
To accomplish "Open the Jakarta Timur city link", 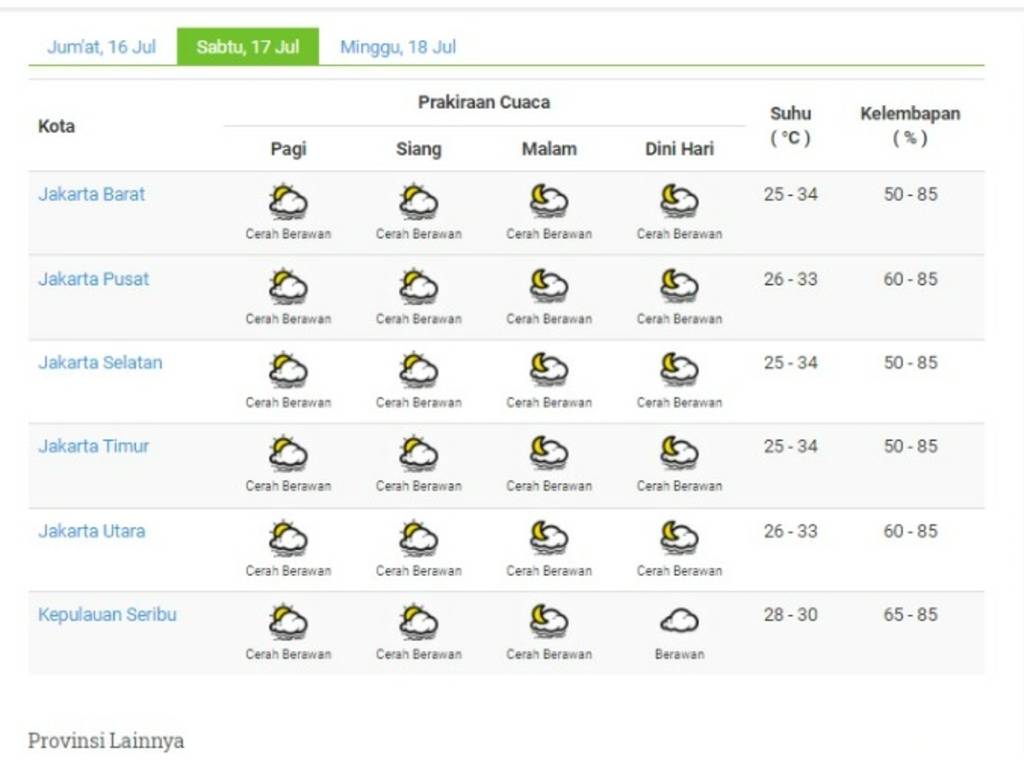I will tap(93, 446).
